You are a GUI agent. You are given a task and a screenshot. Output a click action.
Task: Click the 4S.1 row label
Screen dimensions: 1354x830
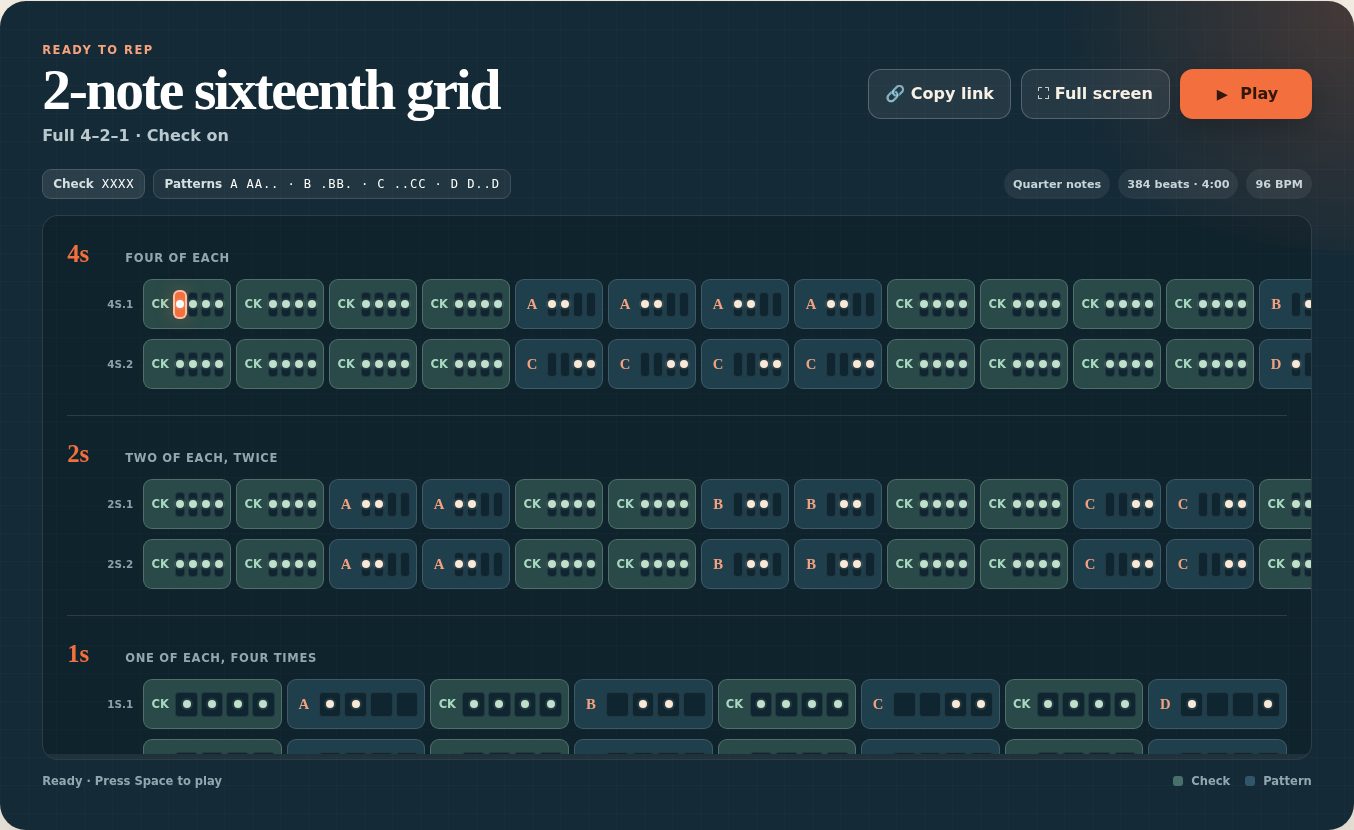(x=120, y=304)
